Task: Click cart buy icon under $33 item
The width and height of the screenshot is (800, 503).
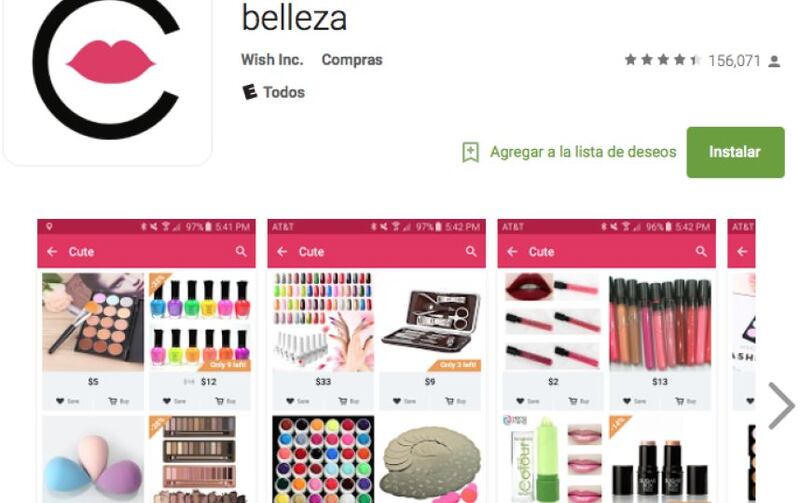Action: tap(343, 401)
